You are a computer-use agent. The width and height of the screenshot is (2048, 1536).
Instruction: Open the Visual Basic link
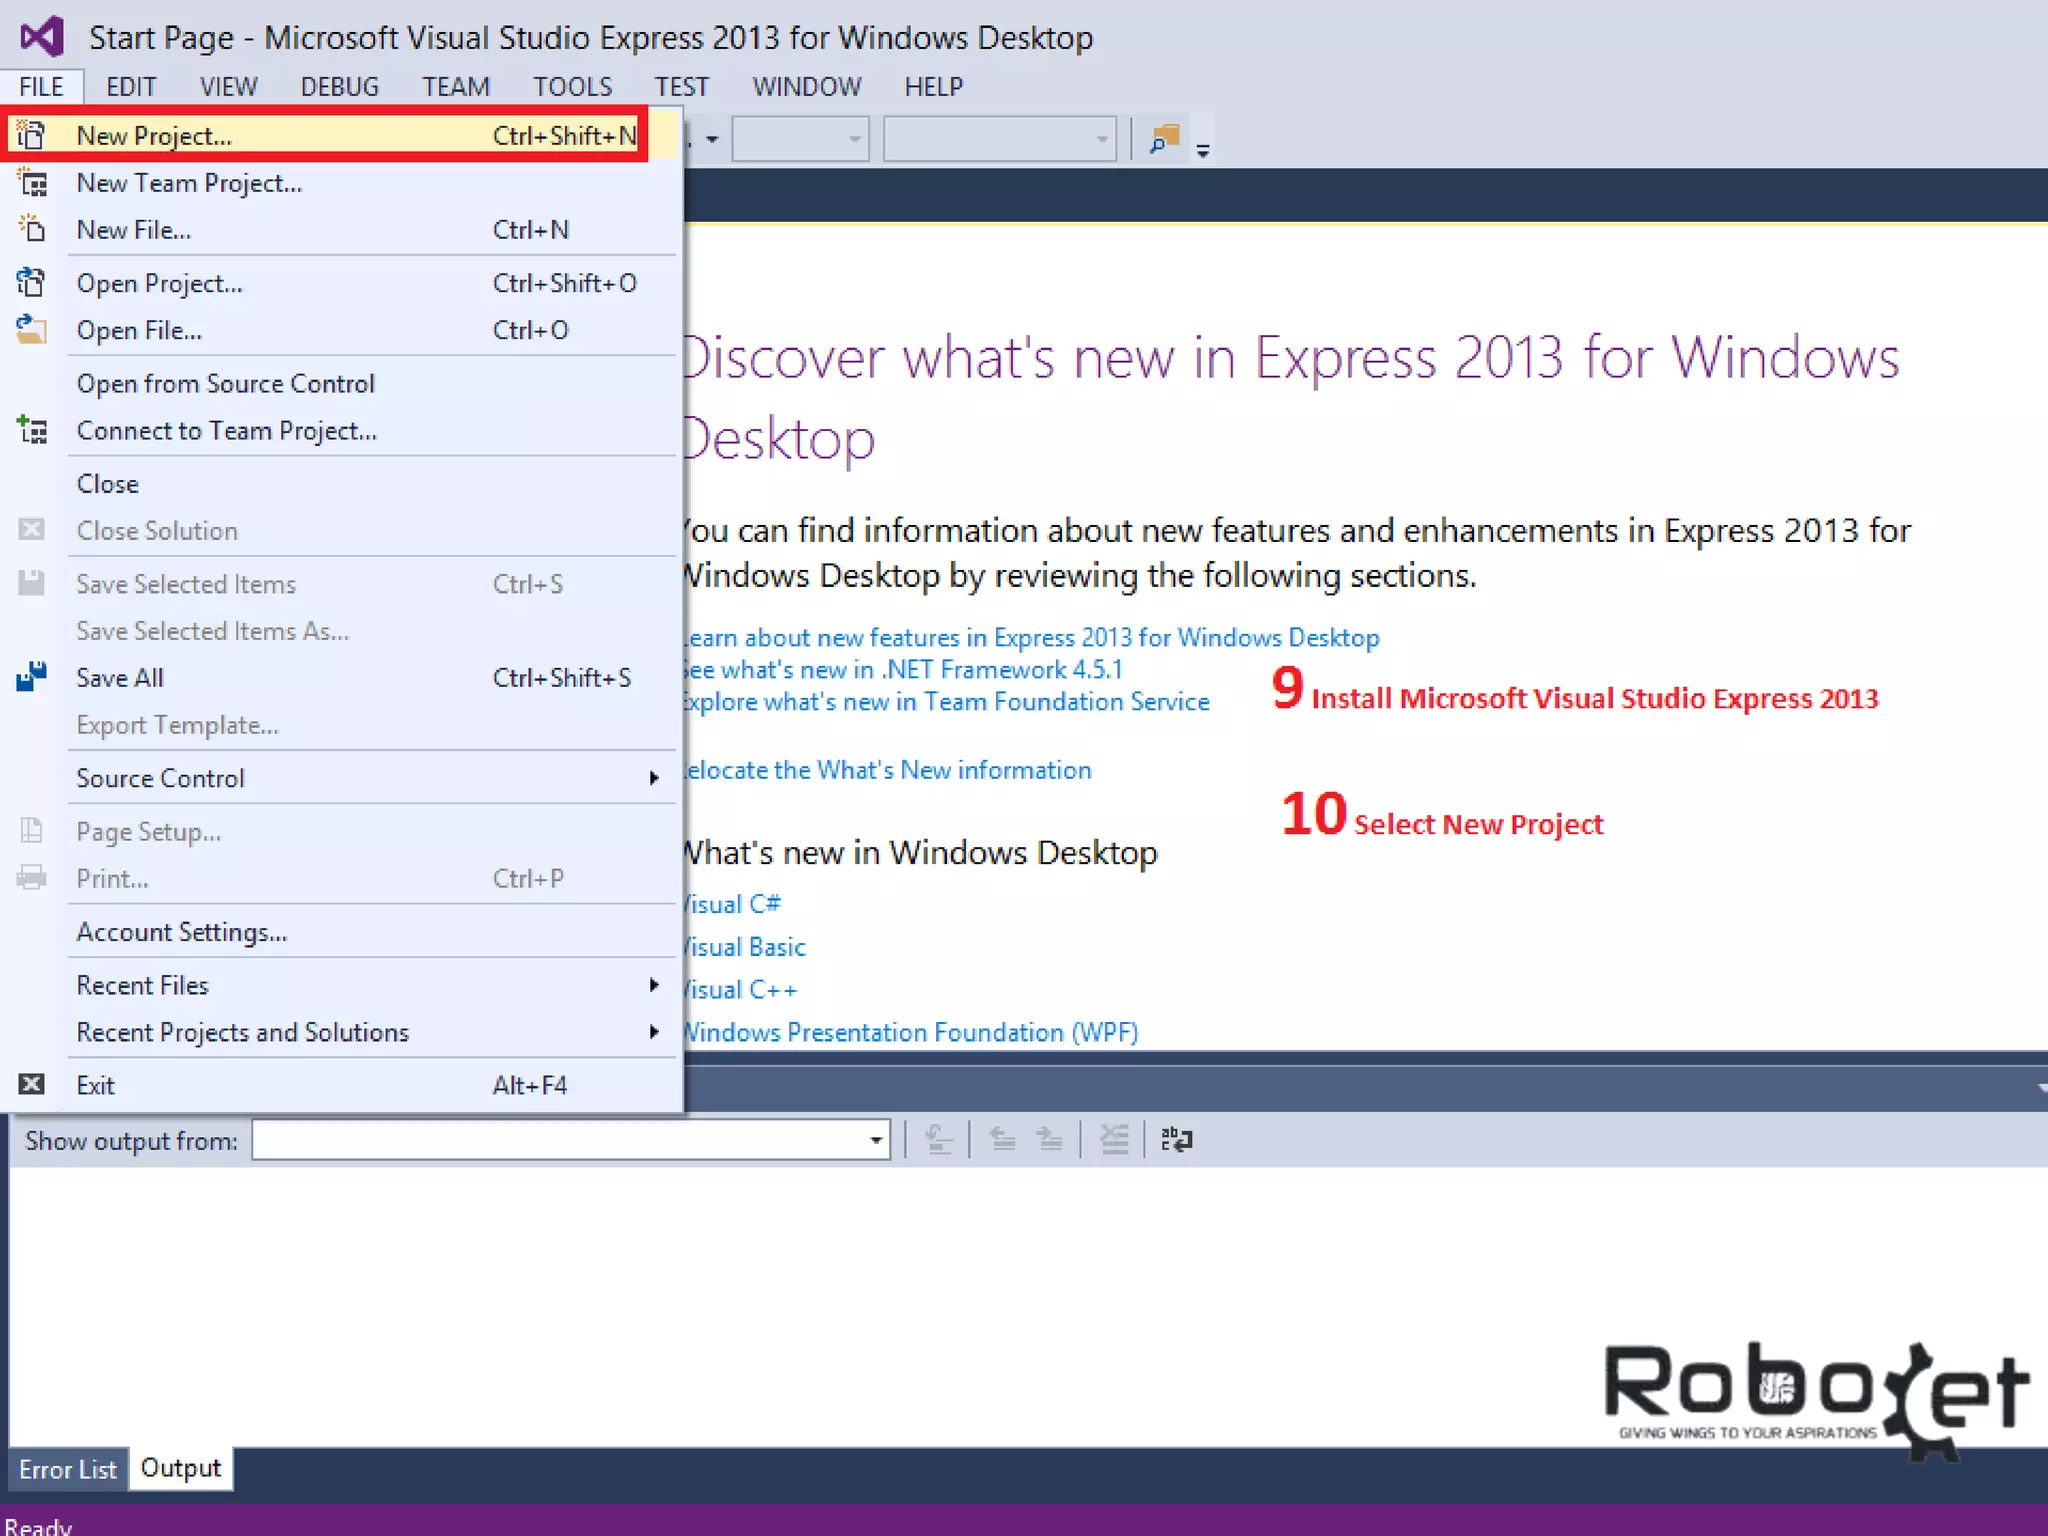[744, 946]
